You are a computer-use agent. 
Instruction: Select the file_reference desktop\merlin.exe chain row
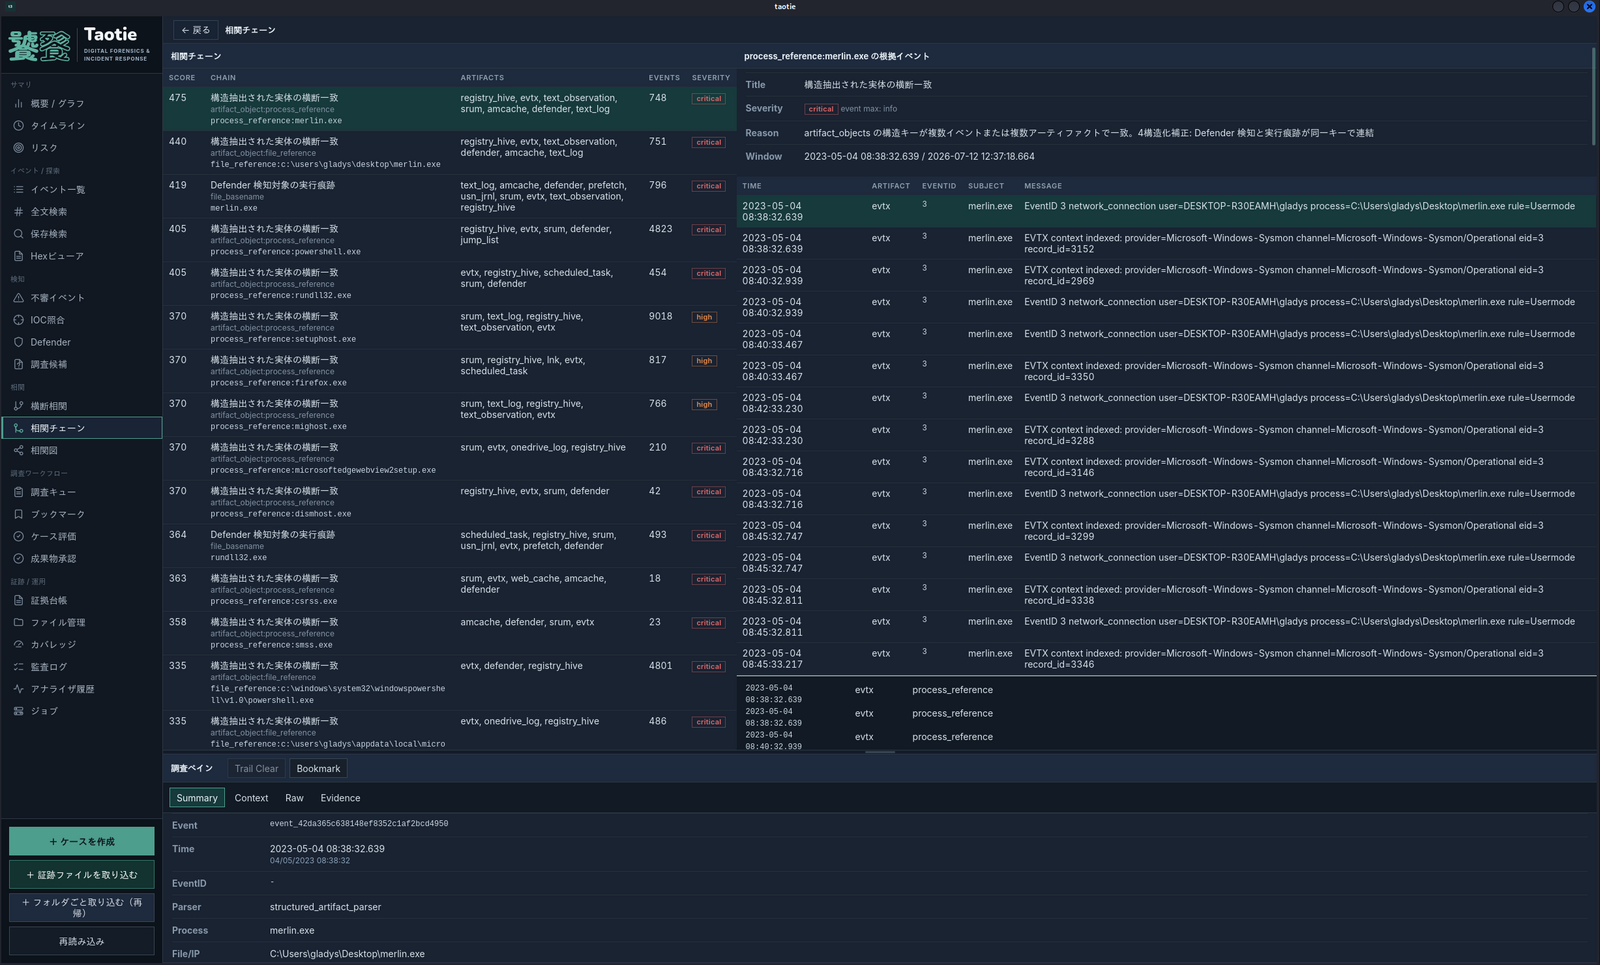(450, 153)
